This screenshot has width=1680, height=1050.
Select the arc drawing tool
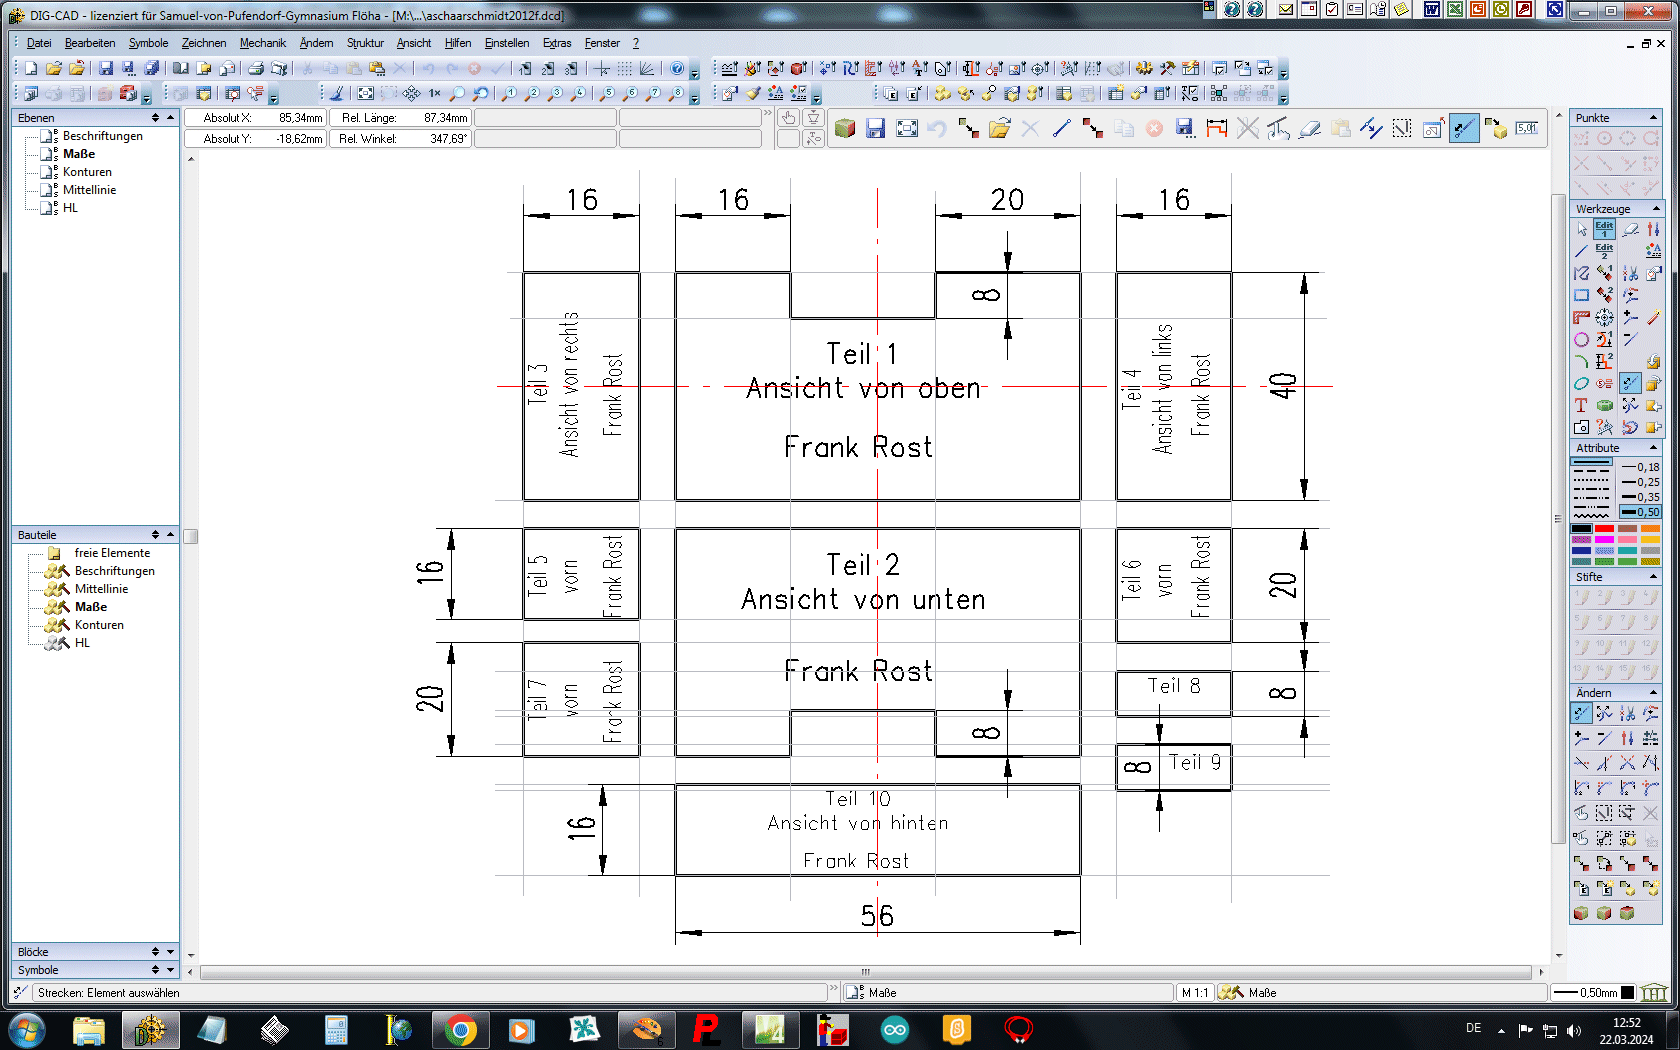pyautogui.click(x=1582, y=361)
